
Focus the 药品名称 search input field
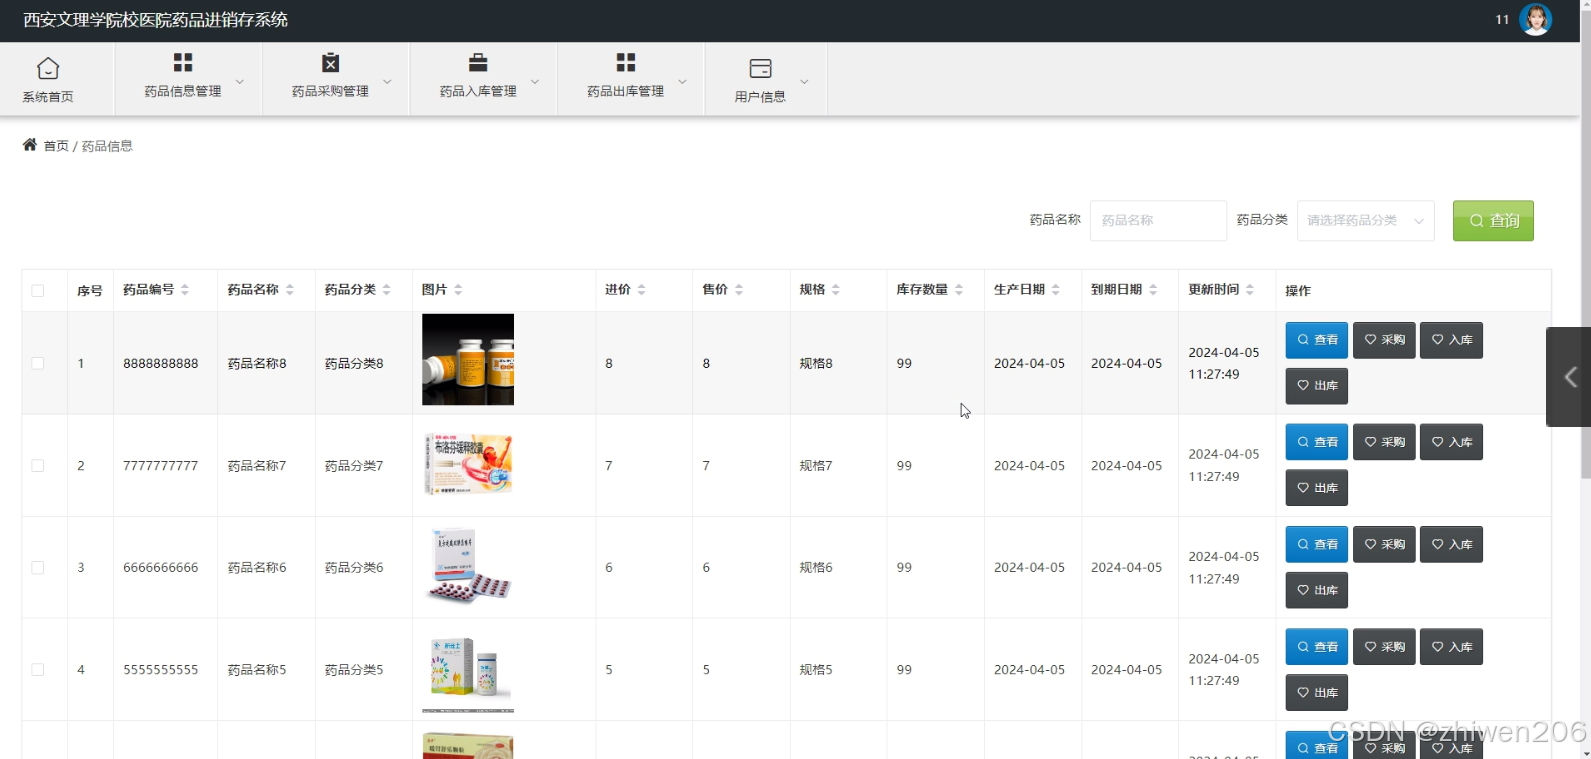(1158, 221)
